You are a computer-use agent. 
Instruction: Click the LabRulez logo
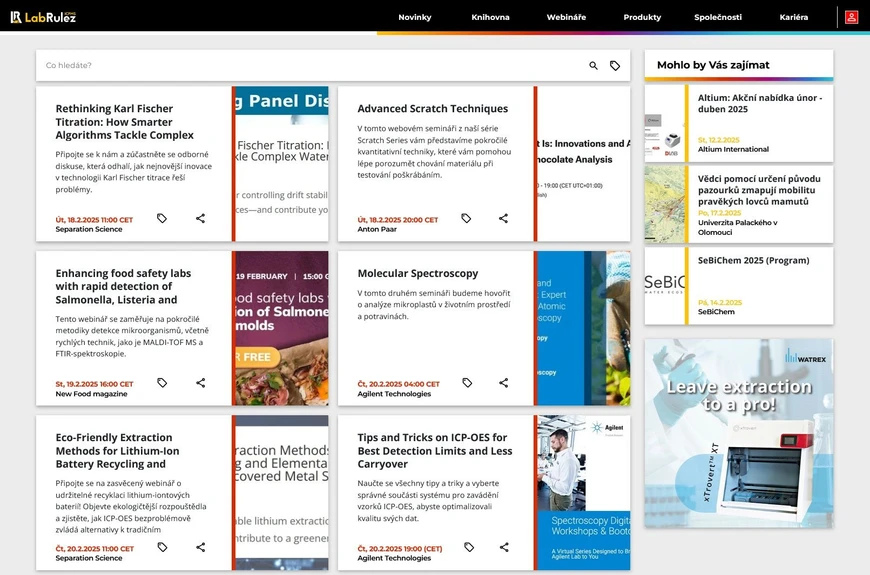click(43, 17)
